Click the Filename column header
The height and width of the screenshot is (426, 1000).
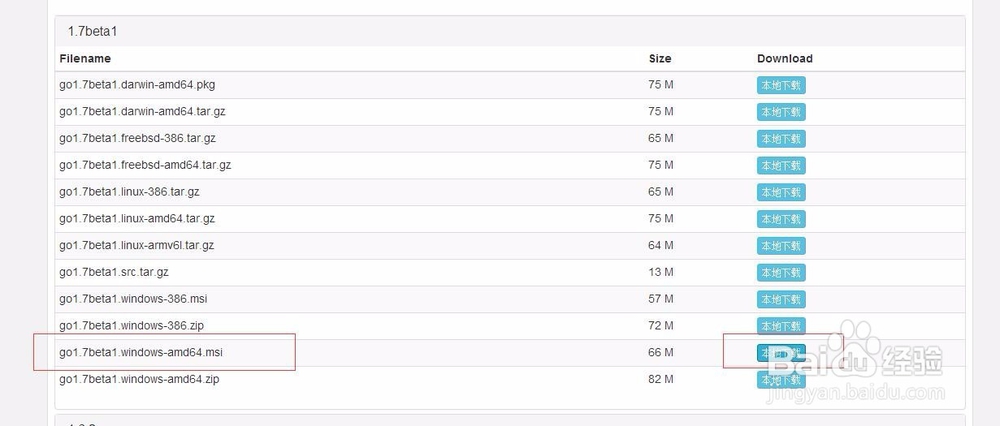pyautogui.click(x=85, y=59)
